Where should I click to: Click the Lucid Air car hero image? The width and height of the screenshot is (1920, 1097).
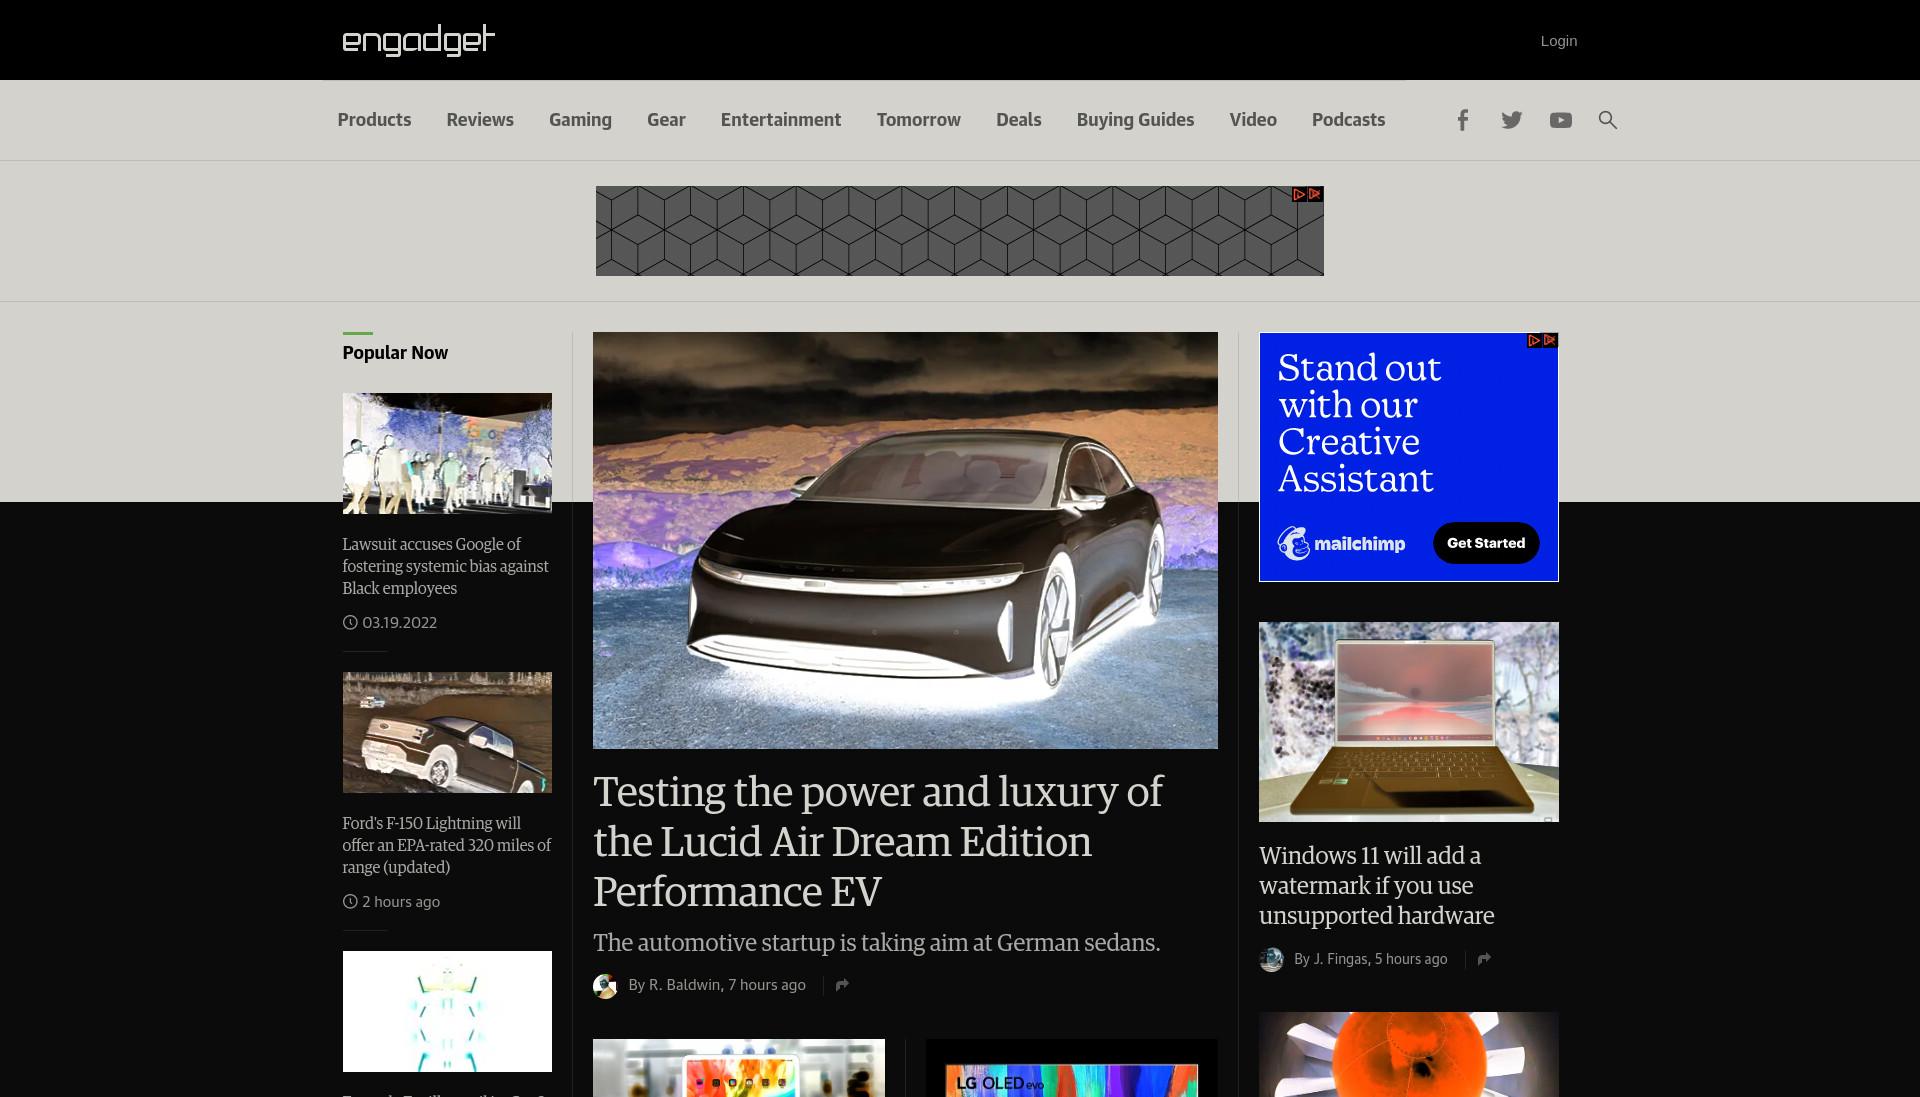pyautogui.click(x=905, y=540)
